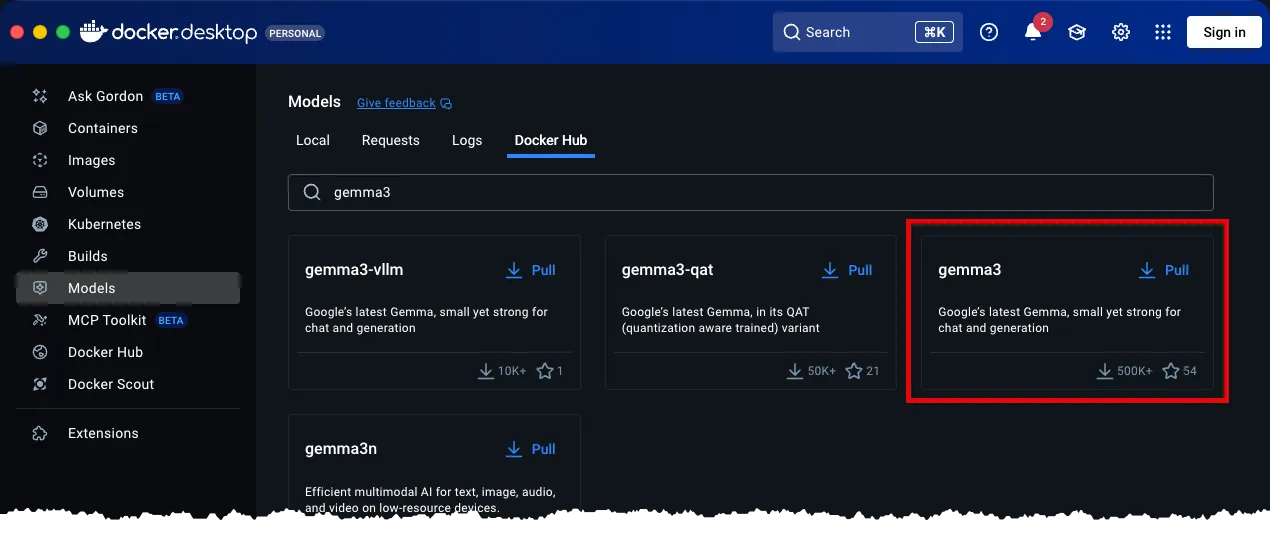Click the PERSONAL plan badge
The image size is (1270, 544).
[295, 32]
